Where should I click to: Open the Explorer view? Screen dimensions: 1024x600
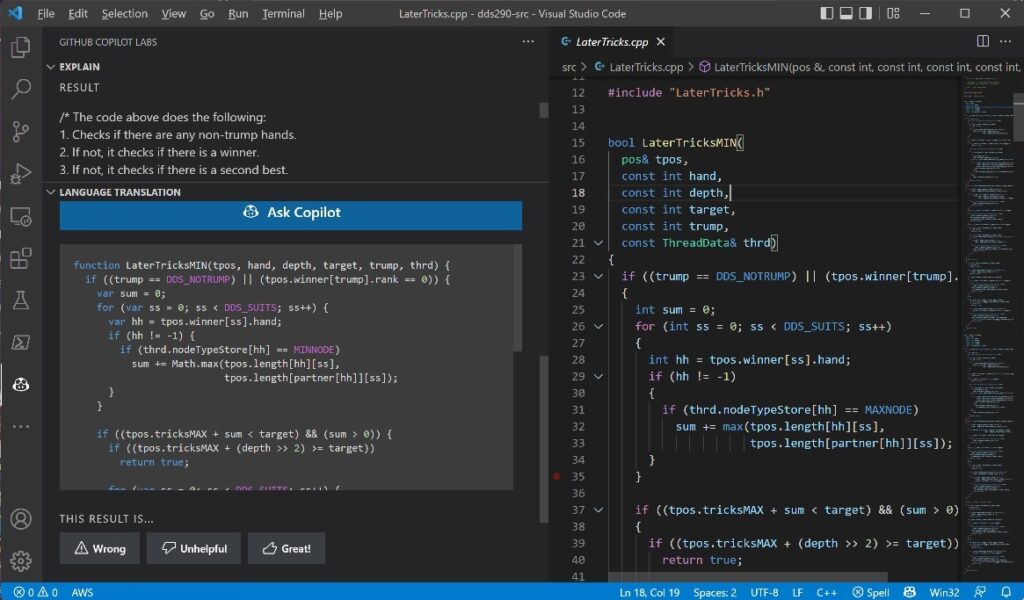point(20,46)
